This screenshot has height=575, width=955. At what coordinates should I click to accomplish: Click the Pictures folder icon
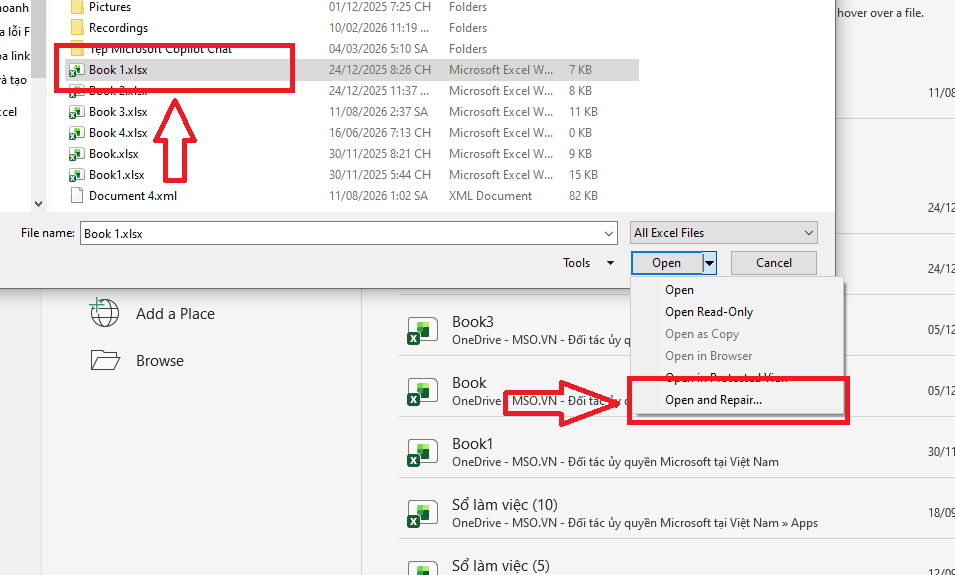(77, 7)
